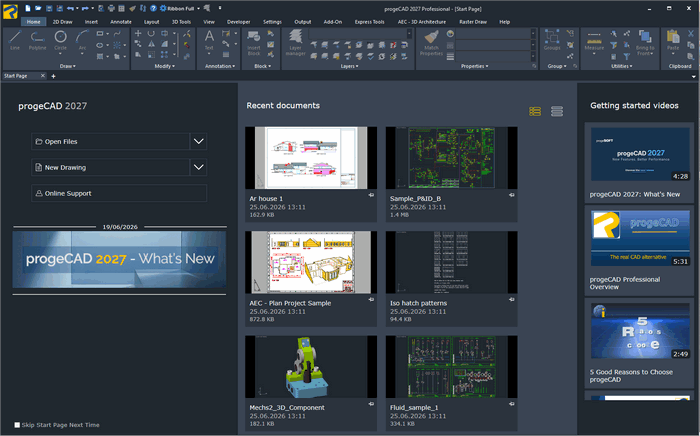Click the Redo arrow in quick access toolbar

tap(84, 8)
